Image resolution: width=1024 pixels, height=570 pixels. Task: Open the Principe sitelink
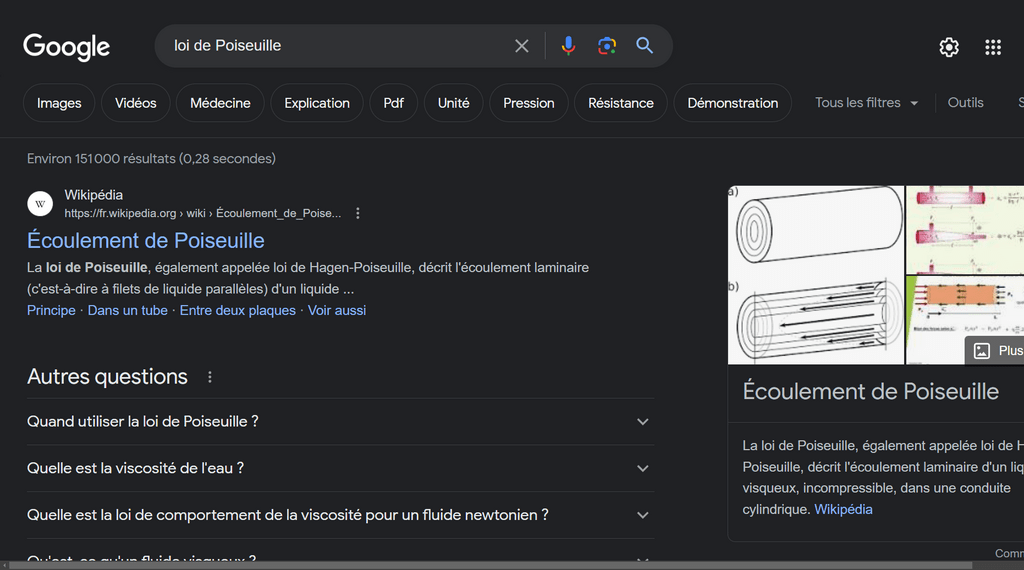pos(51,311)
